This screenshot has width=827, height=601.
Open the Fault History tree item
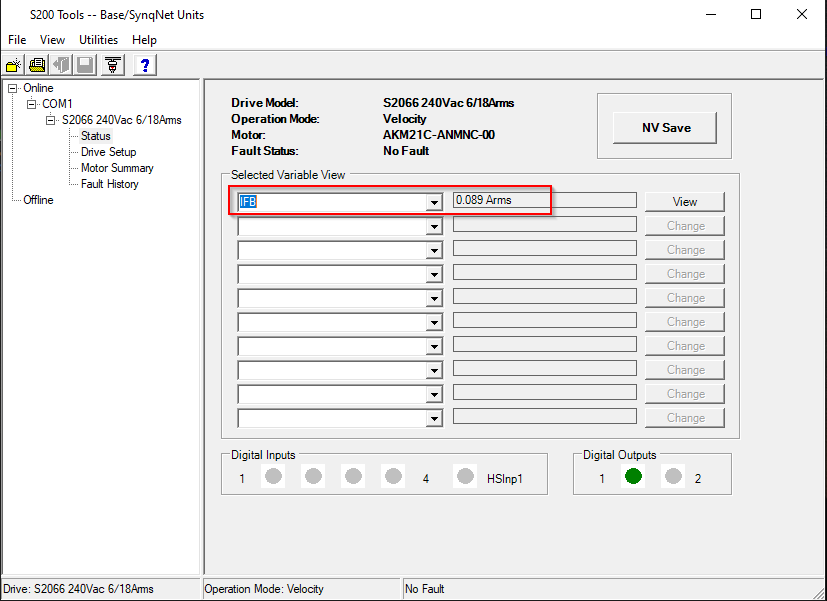[x=110, y=184]
